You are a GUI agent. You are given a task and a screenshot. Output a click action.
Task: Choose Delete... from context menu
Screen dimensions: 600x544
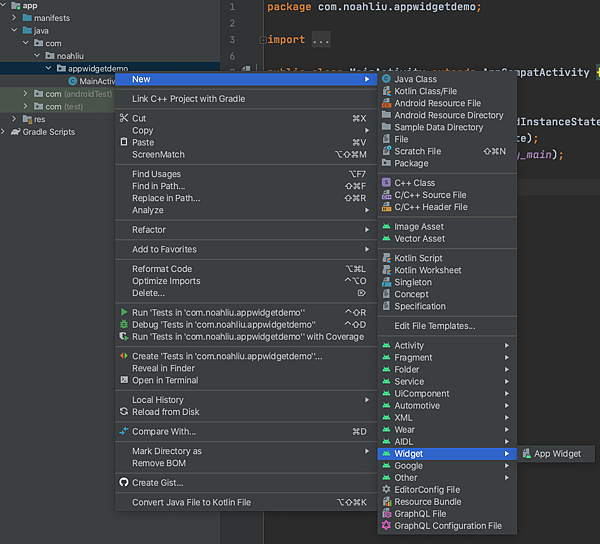click(x=246, y=293)
